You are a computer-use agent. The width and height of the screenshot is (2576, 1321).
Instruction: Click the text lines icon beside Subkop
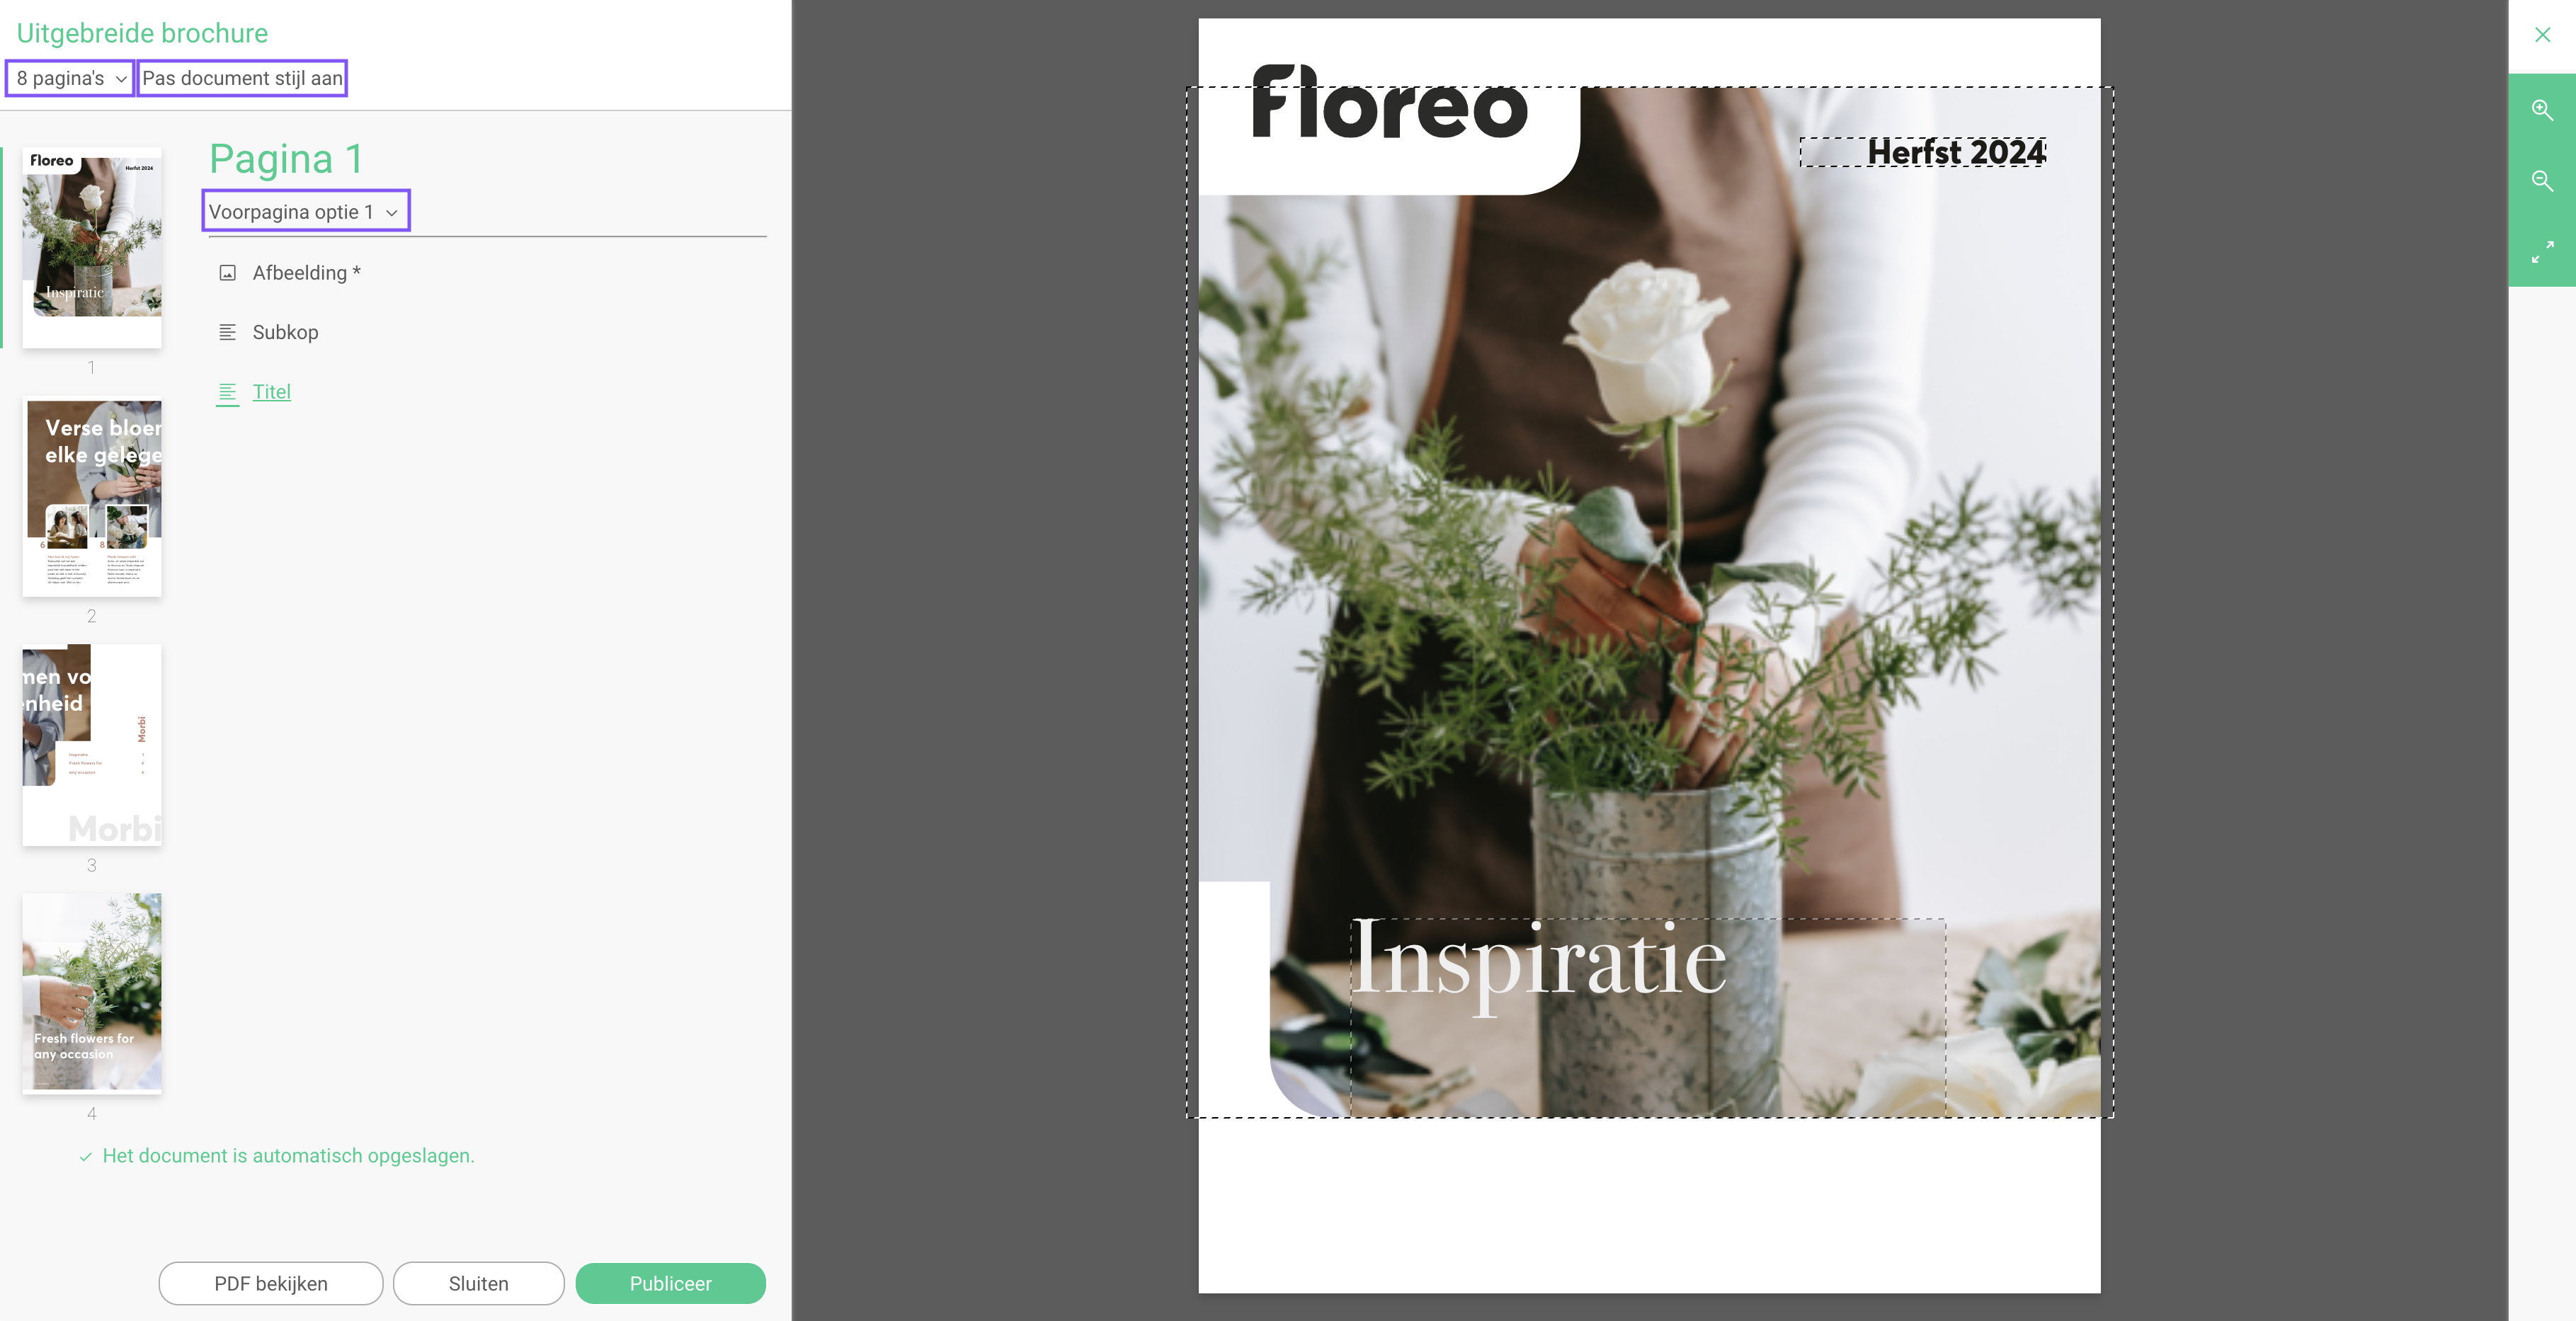point(228,332)
